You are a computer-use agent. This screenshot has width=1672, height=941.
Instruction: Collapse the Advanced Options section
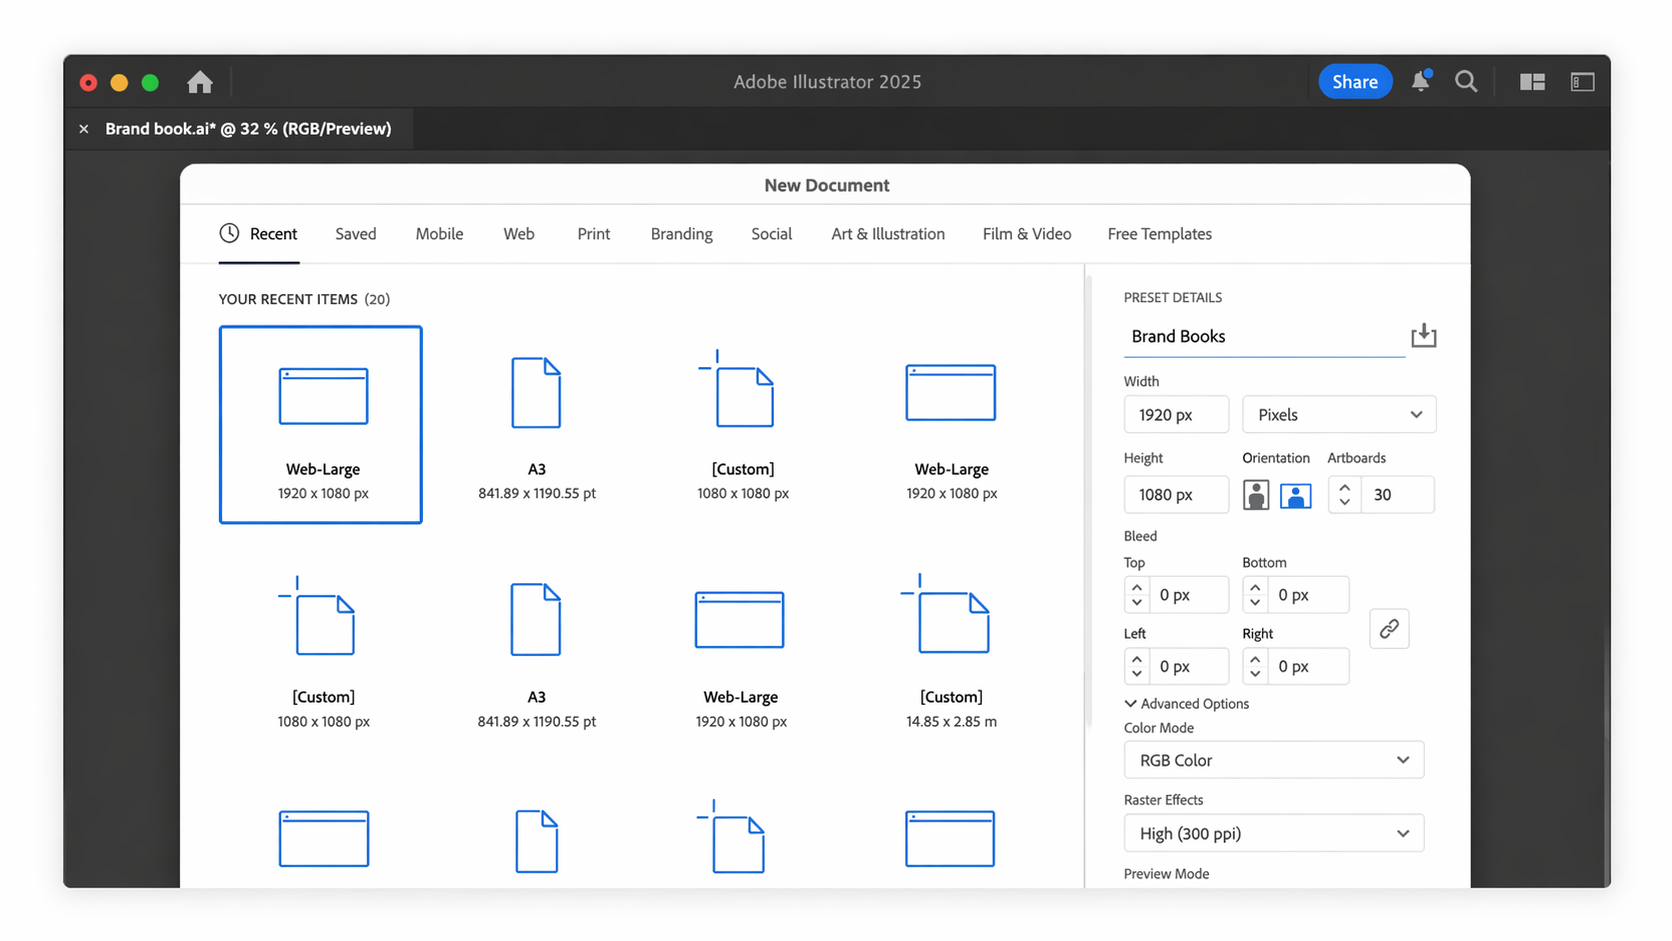1186,704
